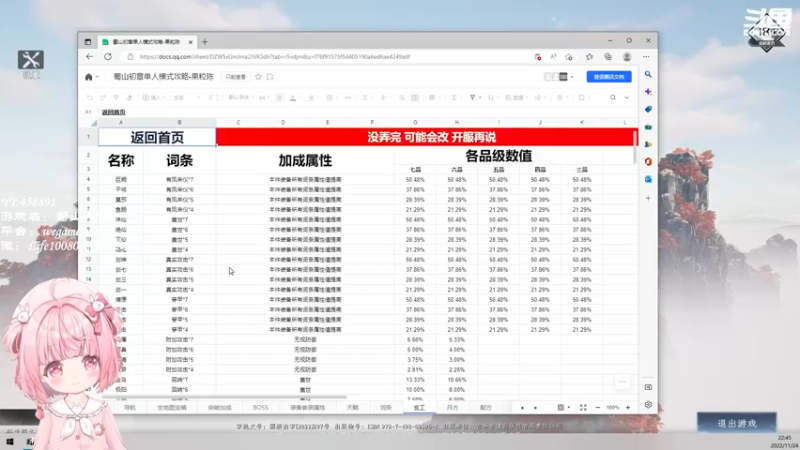800x450 pixels.
Task: Open the Insert dropdown in toolbar
Action: 154,97
